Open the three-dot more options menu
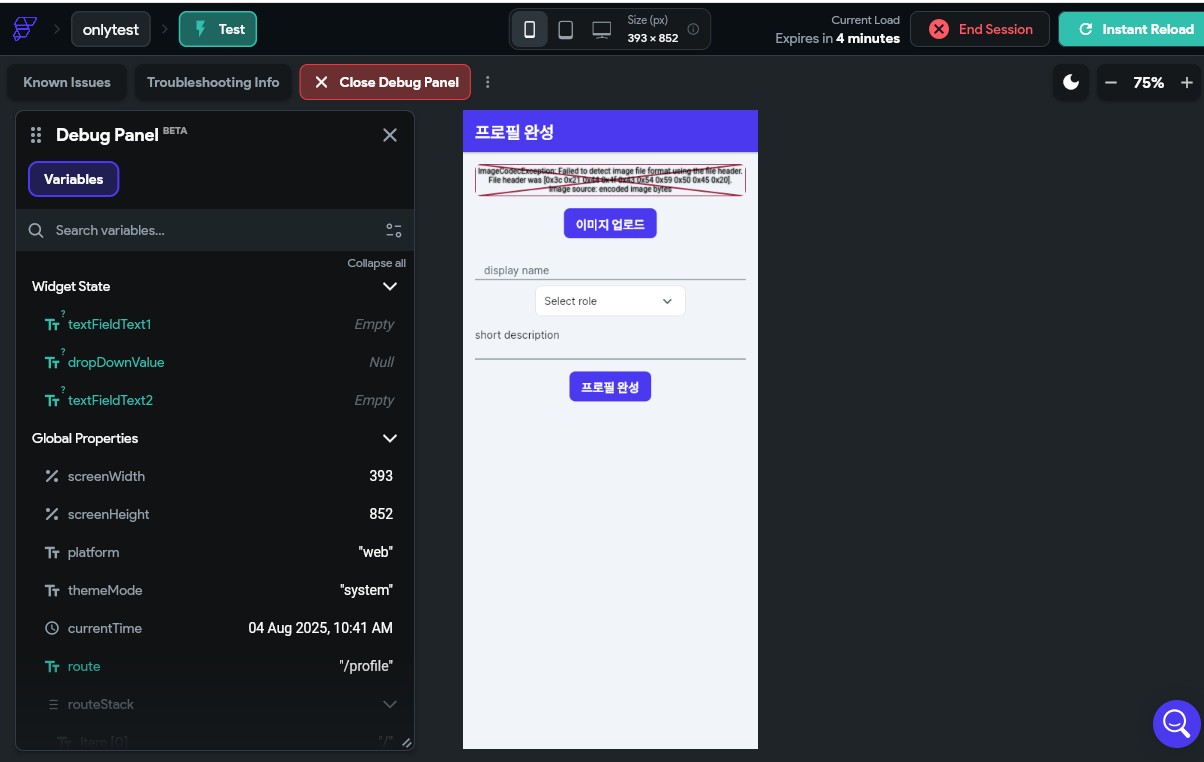This screenshot has height=762, width=1204. pos(488,82)
